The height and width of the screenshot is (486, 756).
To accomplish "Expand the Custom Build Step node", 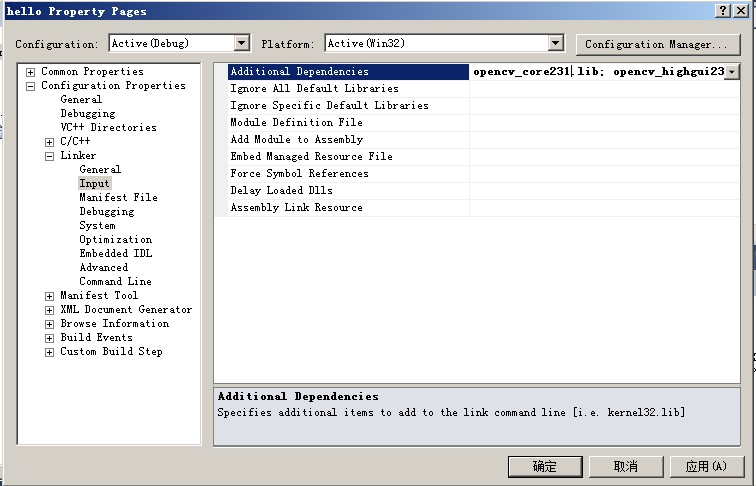I will (x=49, y=352).
